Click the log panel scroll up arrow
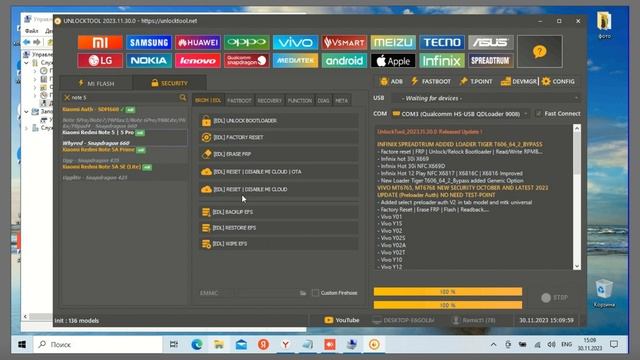This screenshot has height=360, width=640. (577, 128)
